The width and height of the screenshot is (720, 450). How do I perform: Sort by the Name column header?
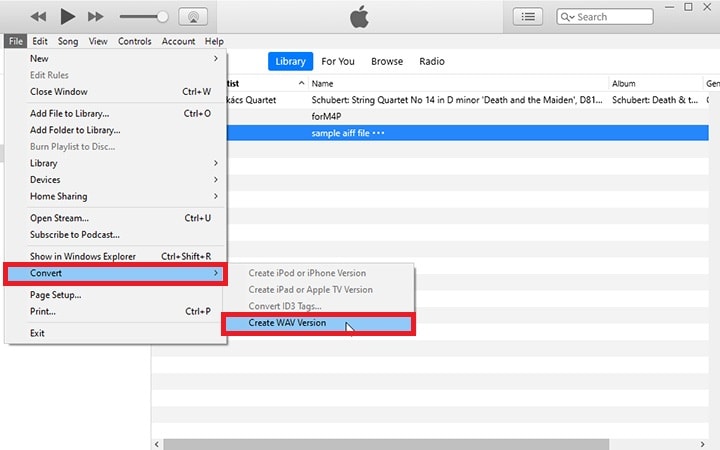pyautogui.click(x=458, y=84)
